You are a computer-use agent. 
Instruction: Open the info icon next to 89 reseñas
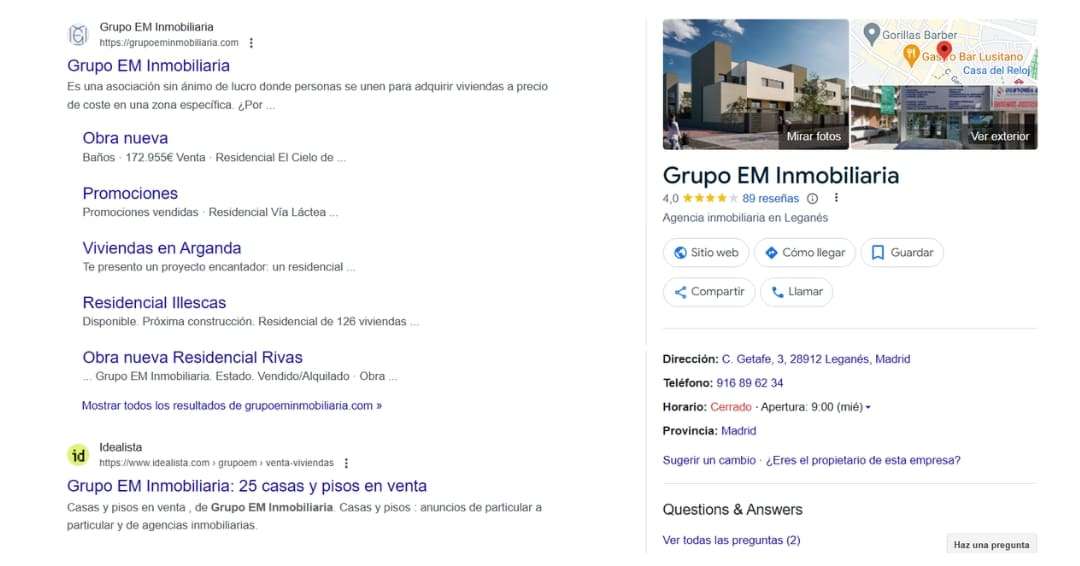[x=813, y=198]
